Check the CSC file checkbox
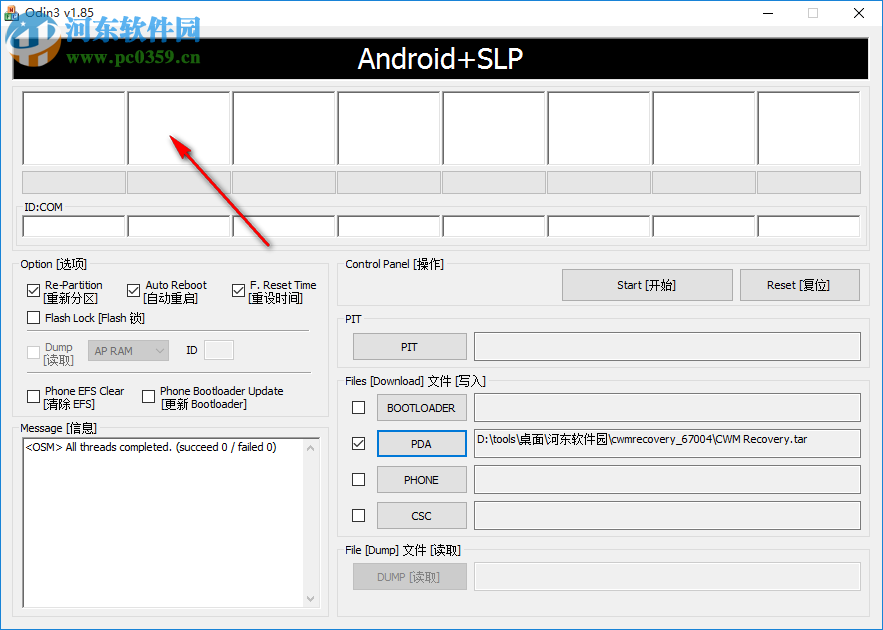883x630 pixels. (x=357, y=515)
